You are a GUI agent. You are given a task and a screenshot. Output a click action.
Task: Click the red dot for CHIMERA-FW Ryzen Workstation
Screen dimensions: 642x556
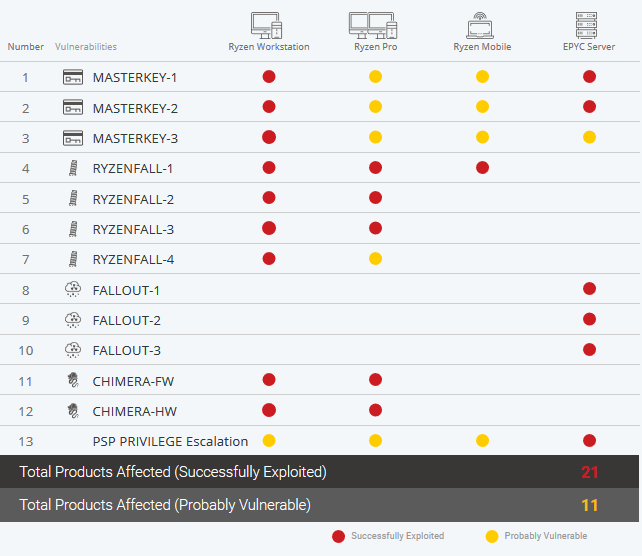269,380
